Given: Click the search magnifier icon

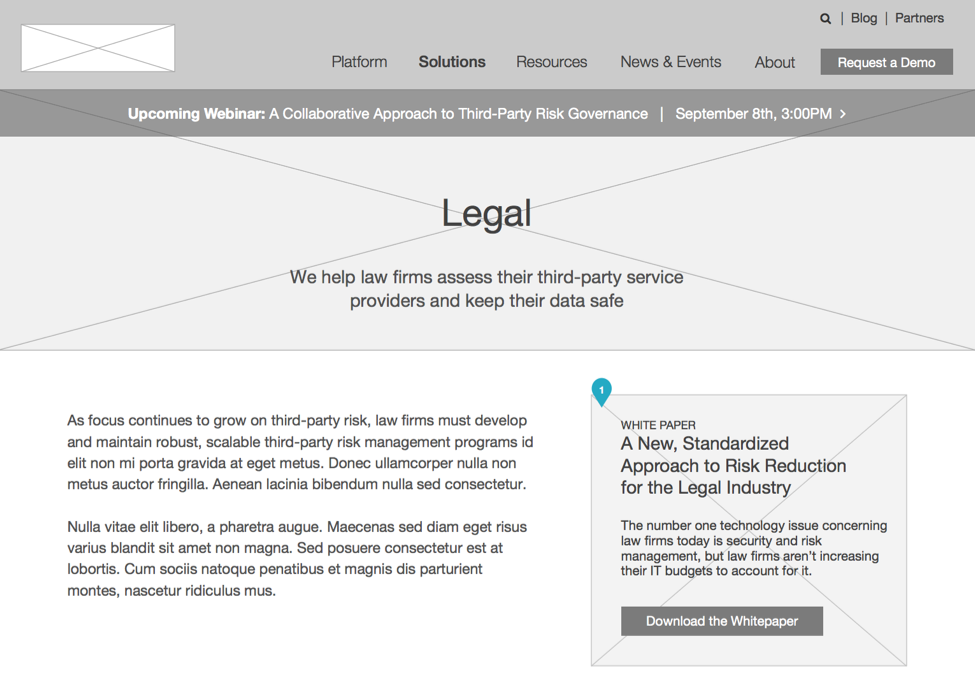Looking at the screenshot, I should click(825, 19).
